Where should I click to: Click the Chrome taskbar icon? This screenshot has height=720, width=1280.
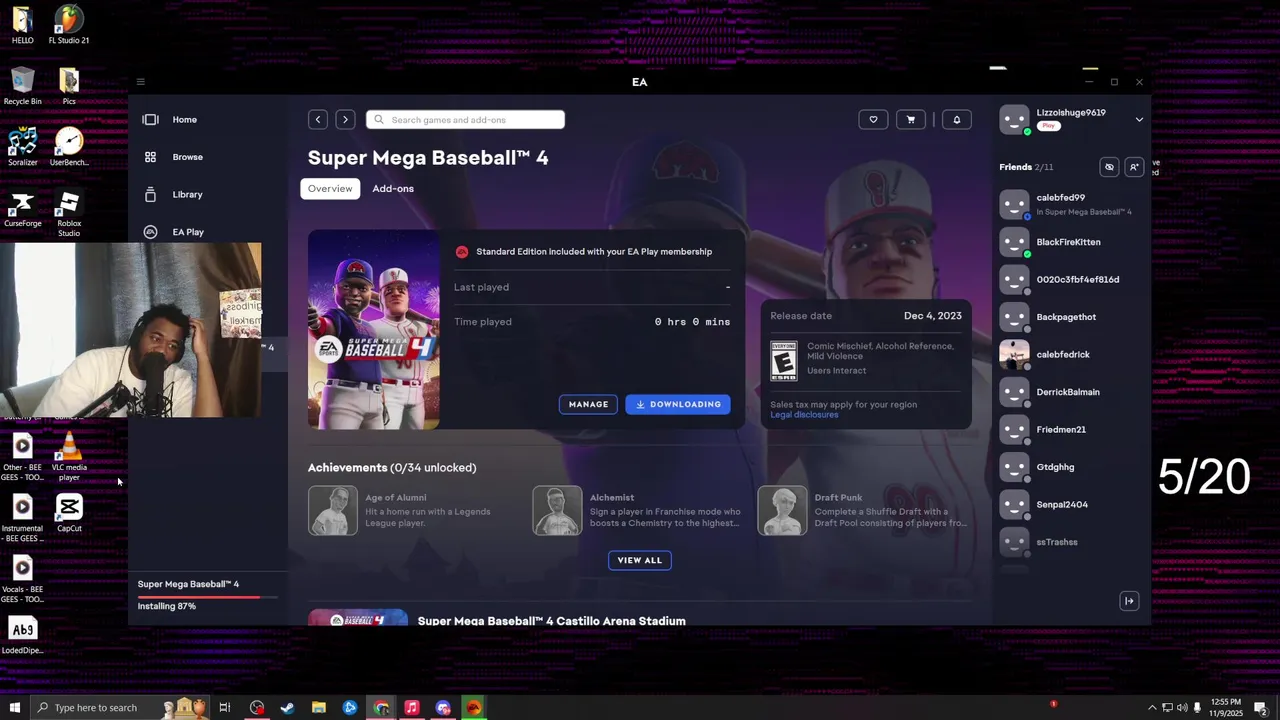coord(381,708)
